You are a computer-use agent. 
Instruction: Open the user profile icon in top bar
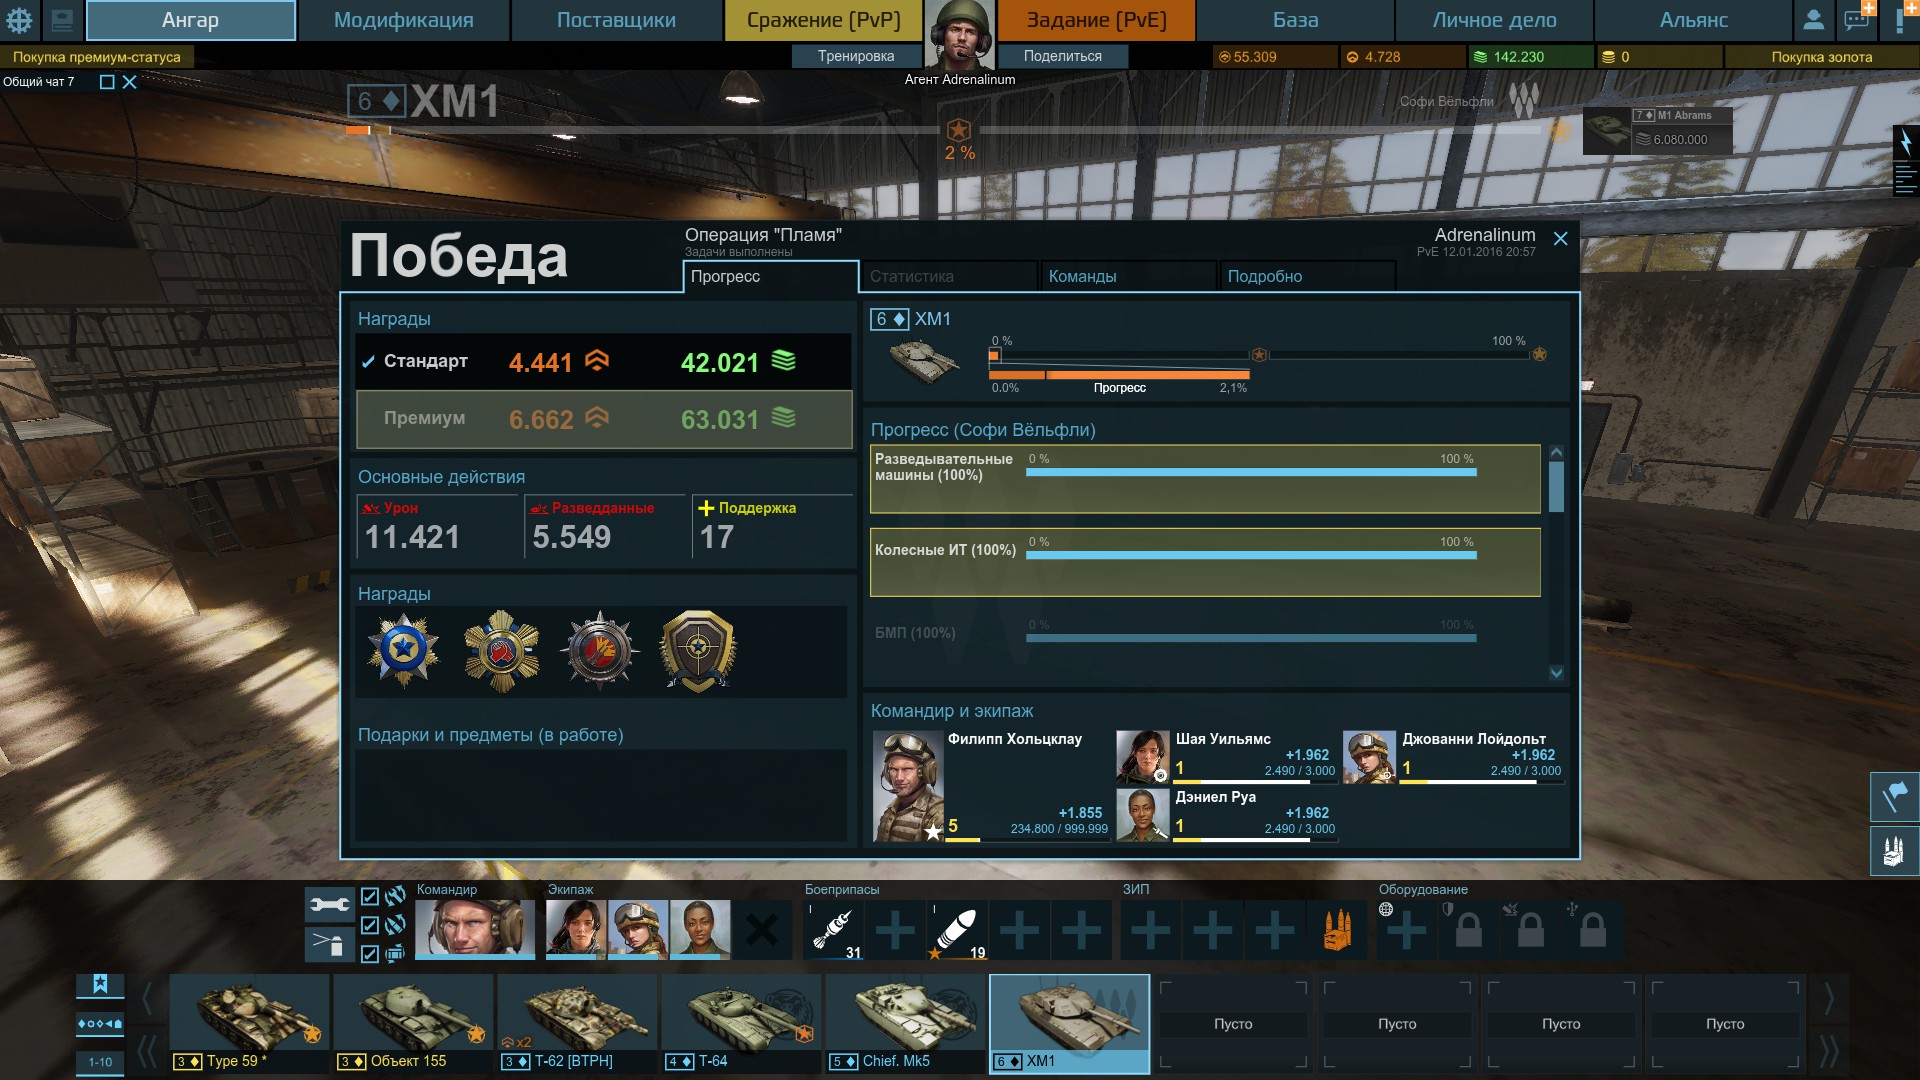coord(1813,20)
